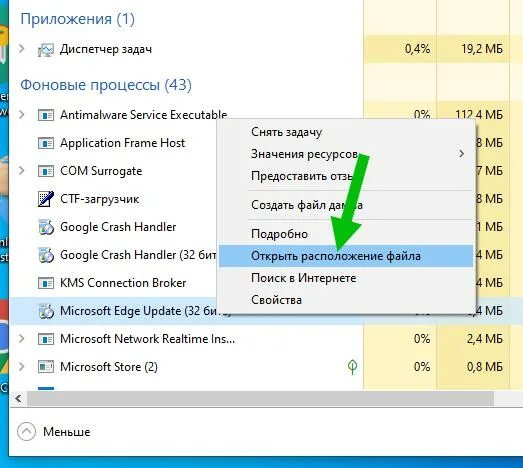Click the Task Manager app icon (Диспетчер задач)
The height and width of the screenshot is (468, 523).
(46, 50)
